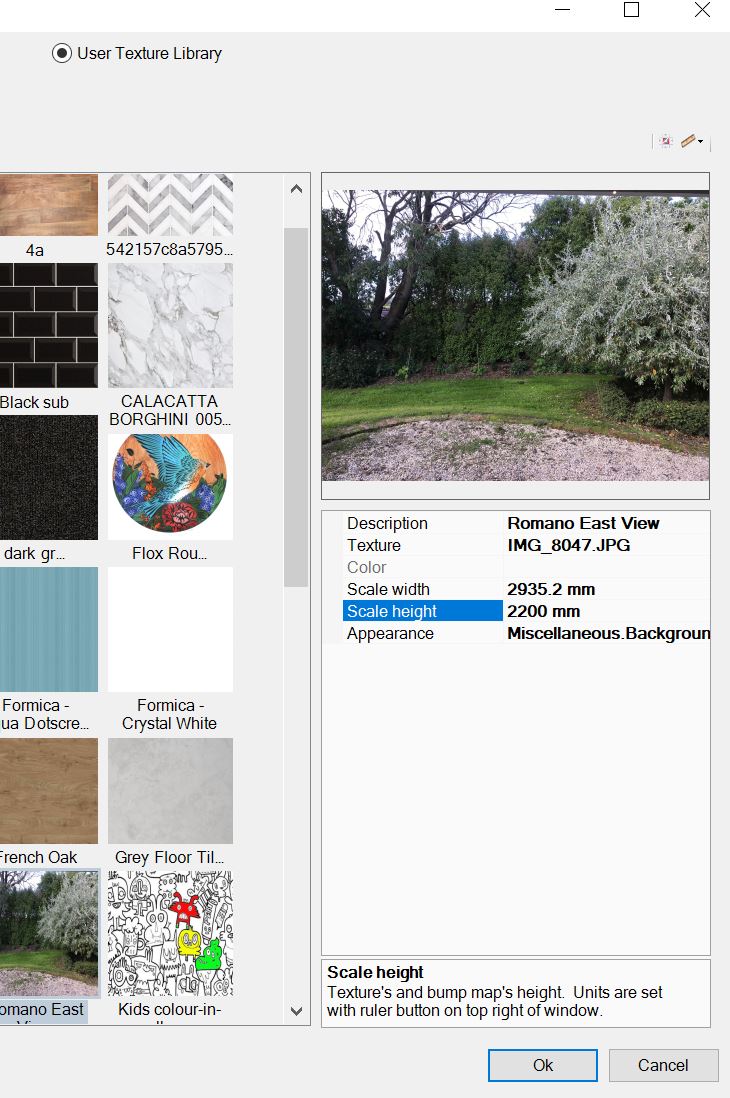Maximize the window

pyautogui.click(x=631, y=10)
